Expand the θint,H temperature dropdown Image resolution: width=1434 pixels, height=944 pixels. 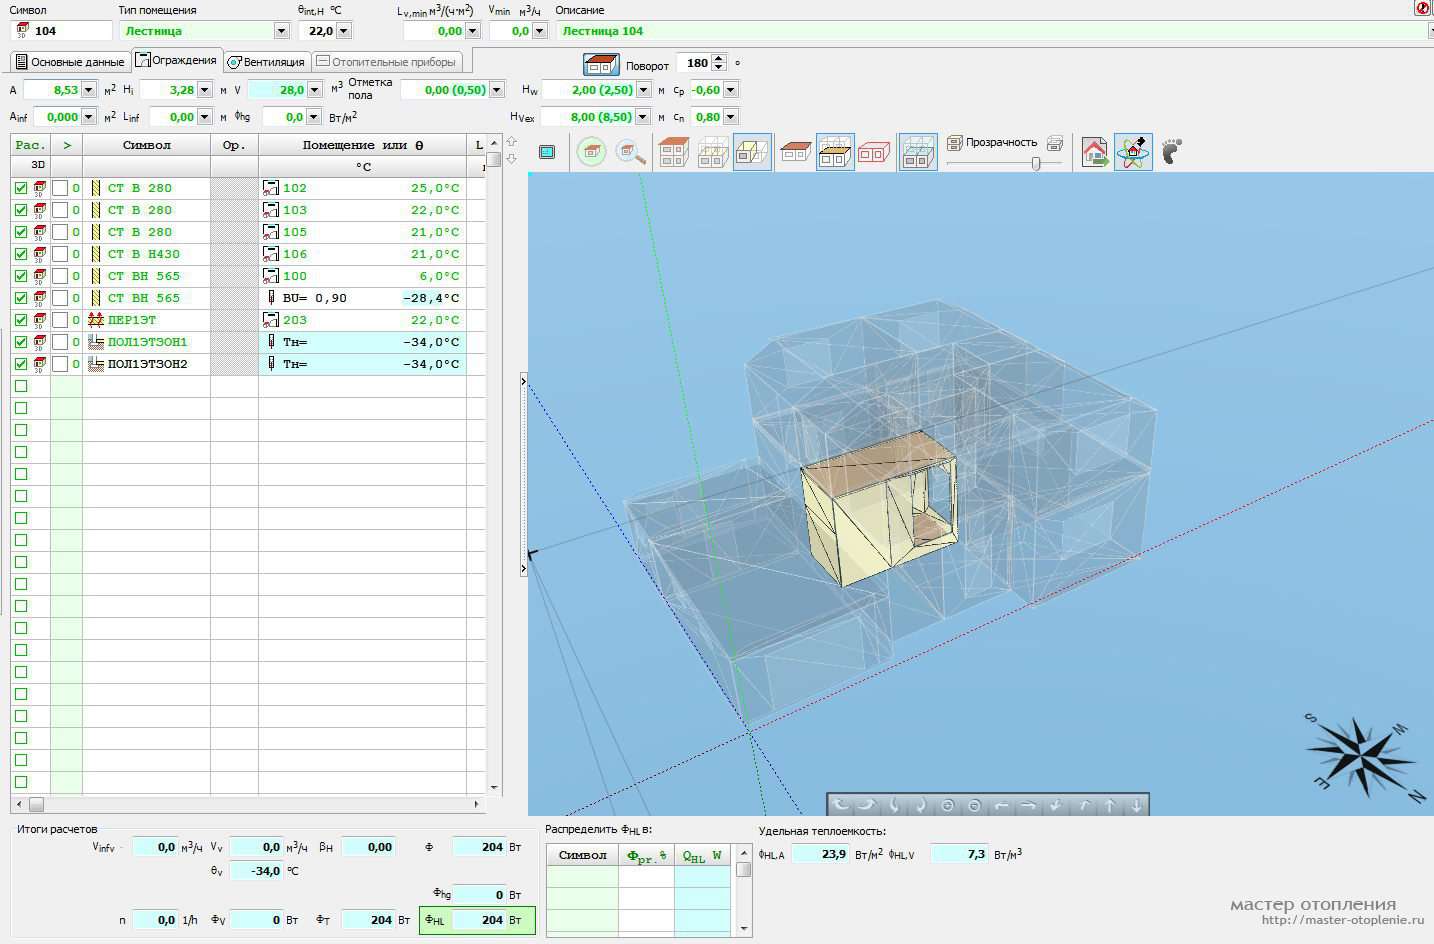[344, 31]
